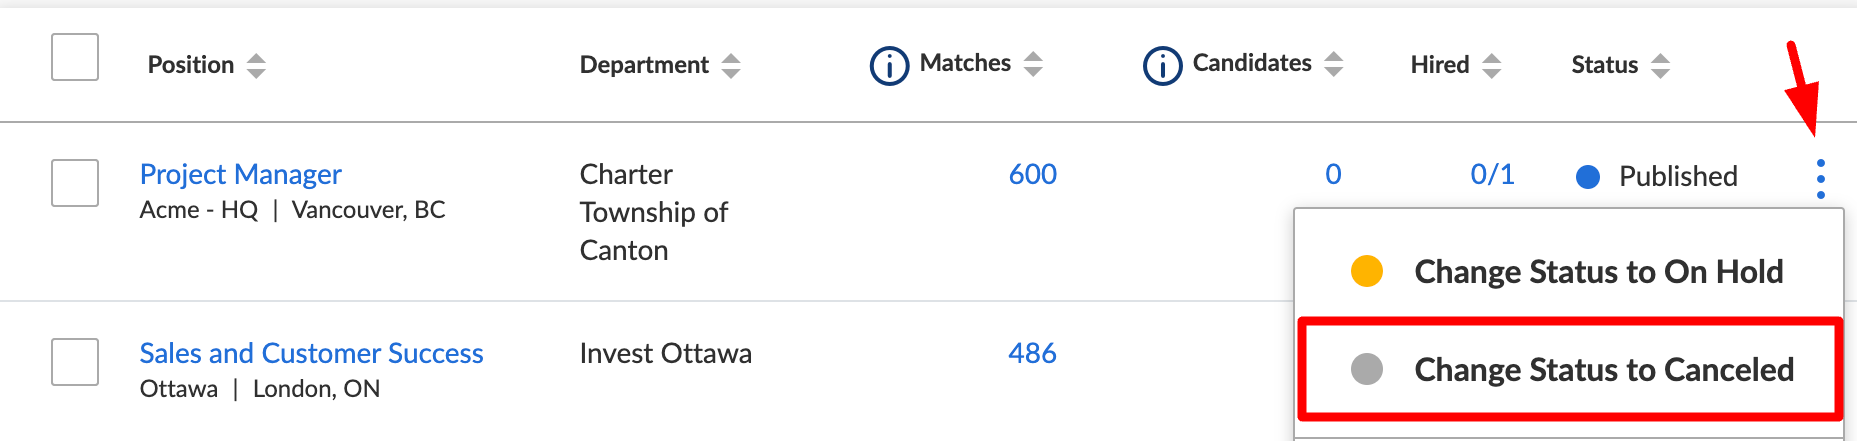Choose Change Status to On Hold
The width and height of the screenshot is (1857, 441).
point(1598,272)
